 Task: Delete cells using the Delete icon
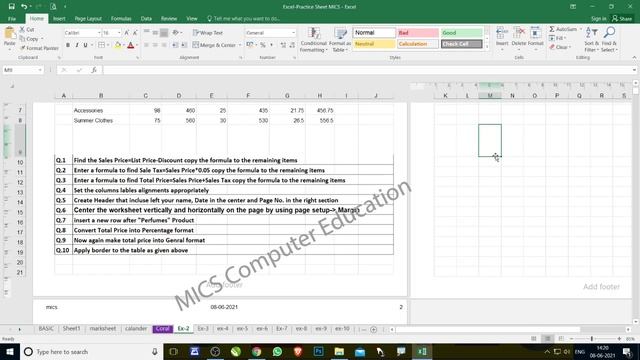[519, 32]
